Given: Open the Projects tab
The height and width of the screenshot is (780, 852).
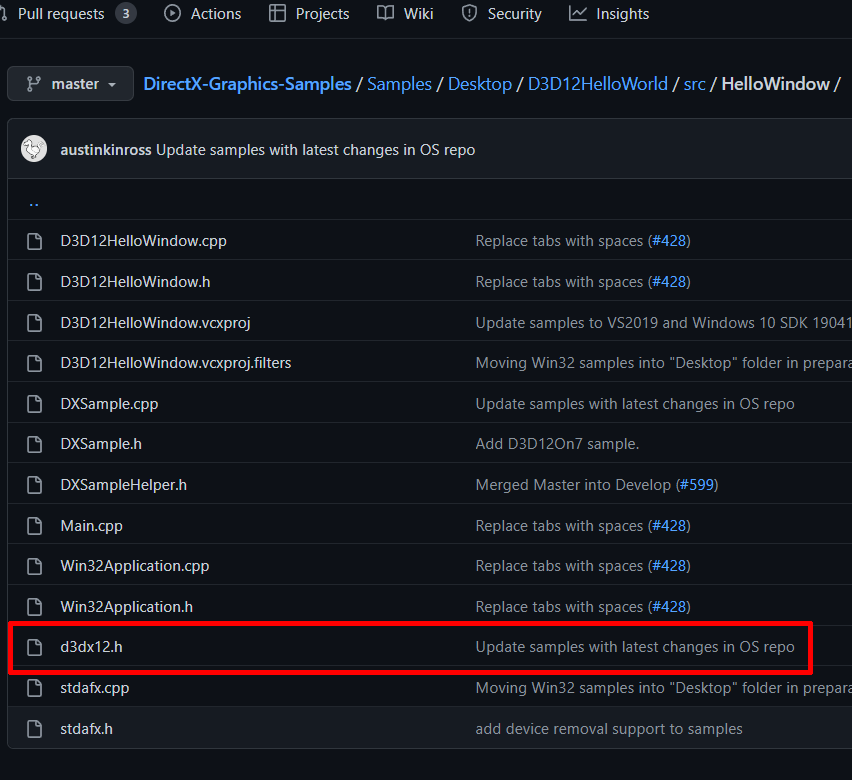Looking at the screenshot, I should coord(309,14).
